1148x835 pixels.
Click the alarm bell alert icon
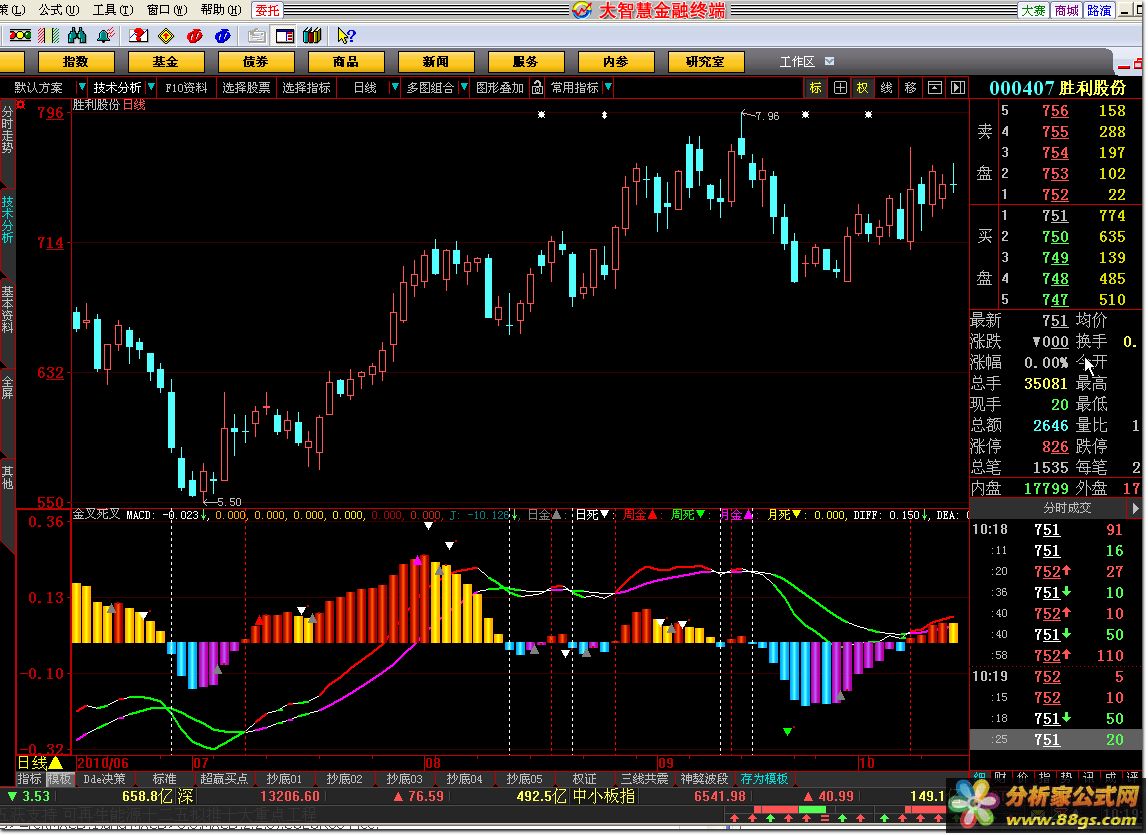coord(105,35)
